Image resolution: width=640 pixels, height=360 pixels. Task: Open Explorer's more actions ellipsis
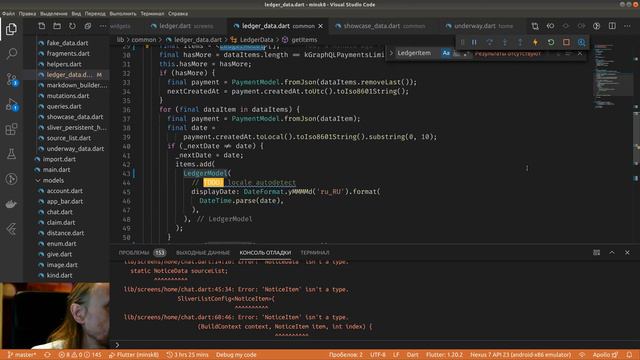pyautogui.click(x=103, y=26)
